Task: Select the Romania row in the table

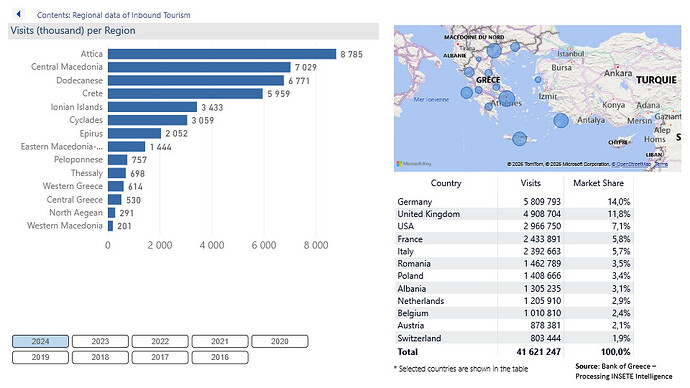Action: pyautogui.click(x=514, y=264)
